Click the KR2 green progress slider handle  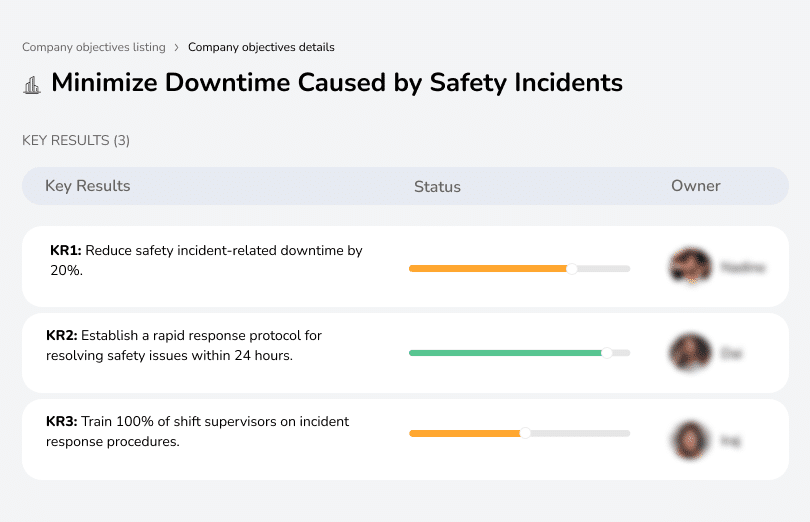pos(607,353)
